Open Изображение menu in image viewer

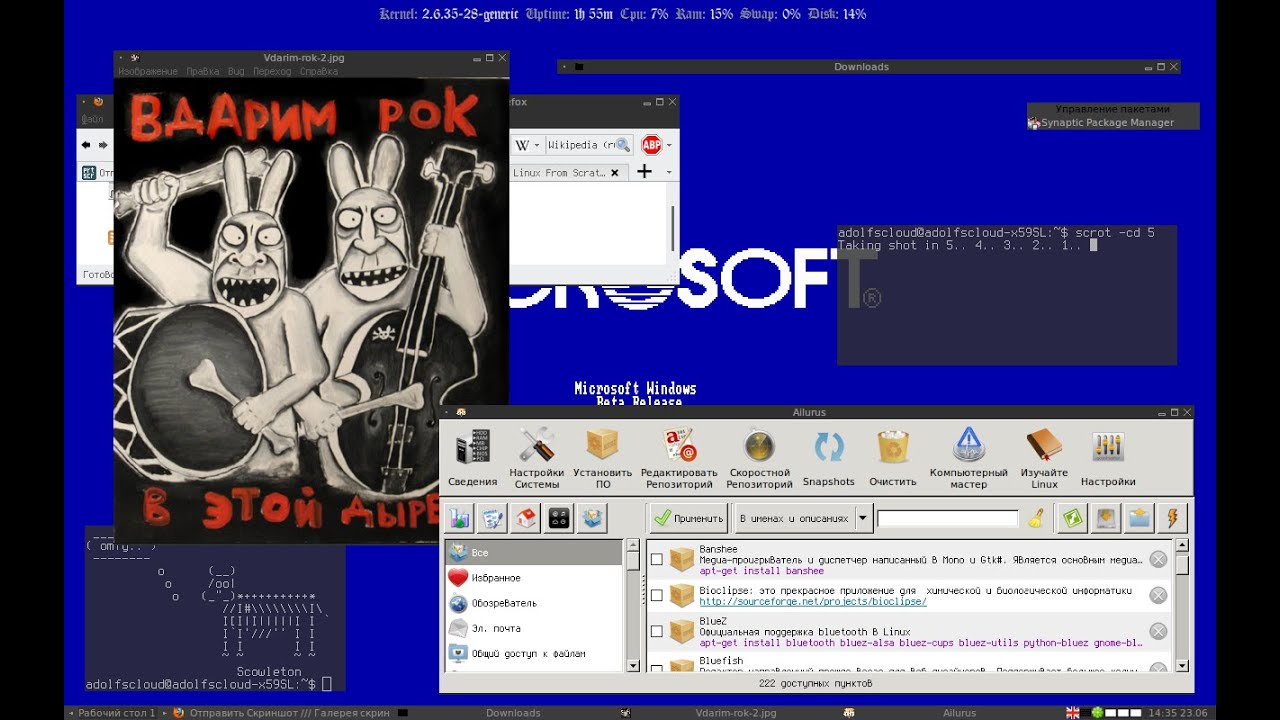tap(147, 72)
